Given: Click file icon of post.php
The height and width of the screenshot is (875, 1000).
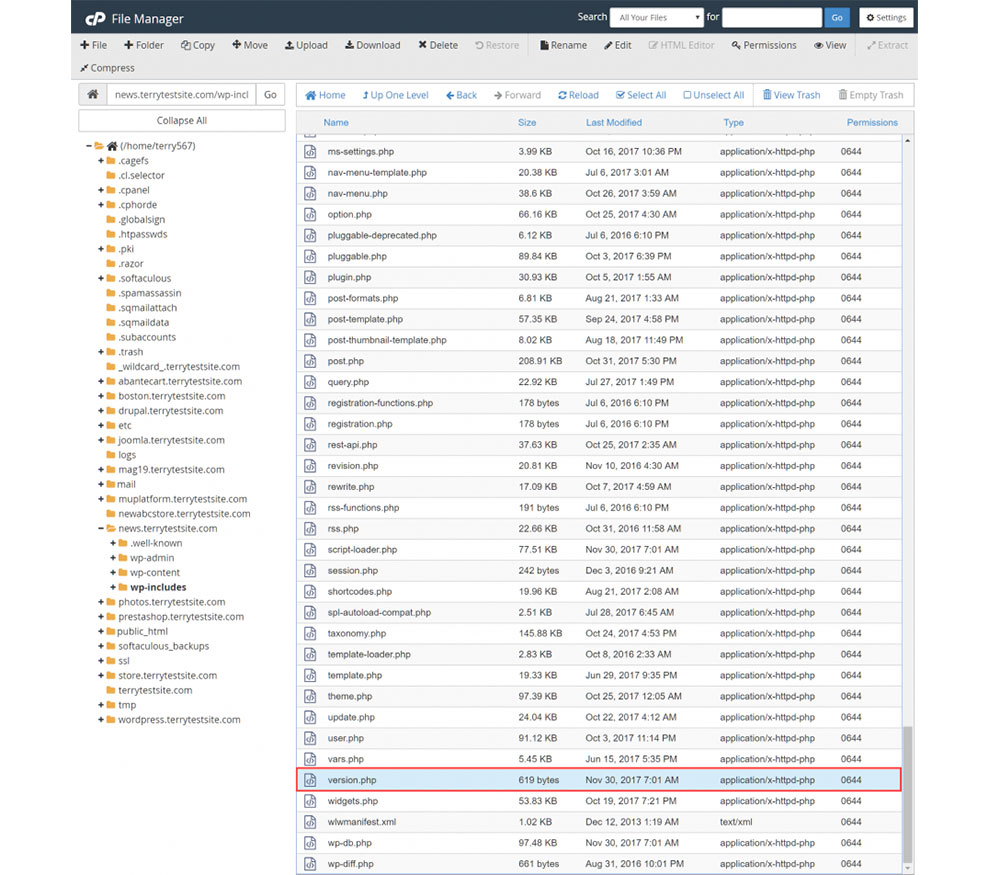Looking at the screenshot, I should [x=310, y=361].
